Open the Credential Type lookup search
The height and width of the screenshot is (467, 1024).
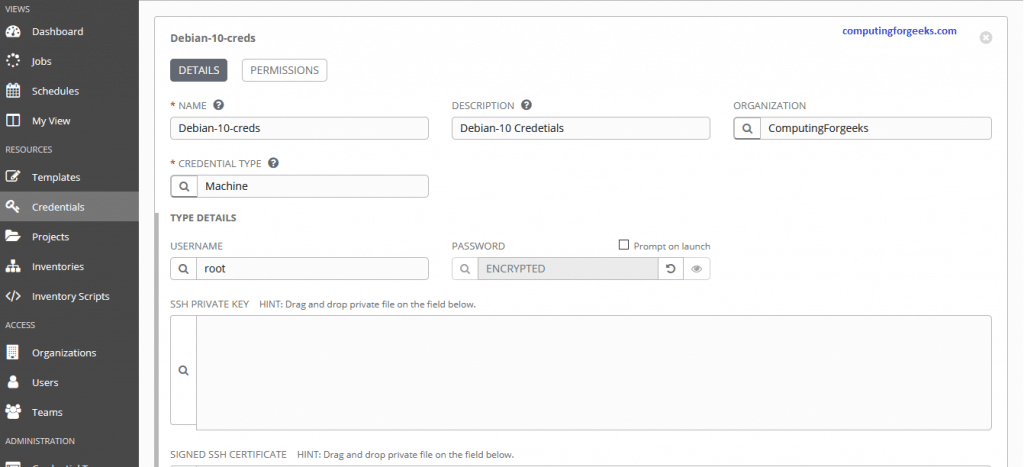(x=184, y=186)
